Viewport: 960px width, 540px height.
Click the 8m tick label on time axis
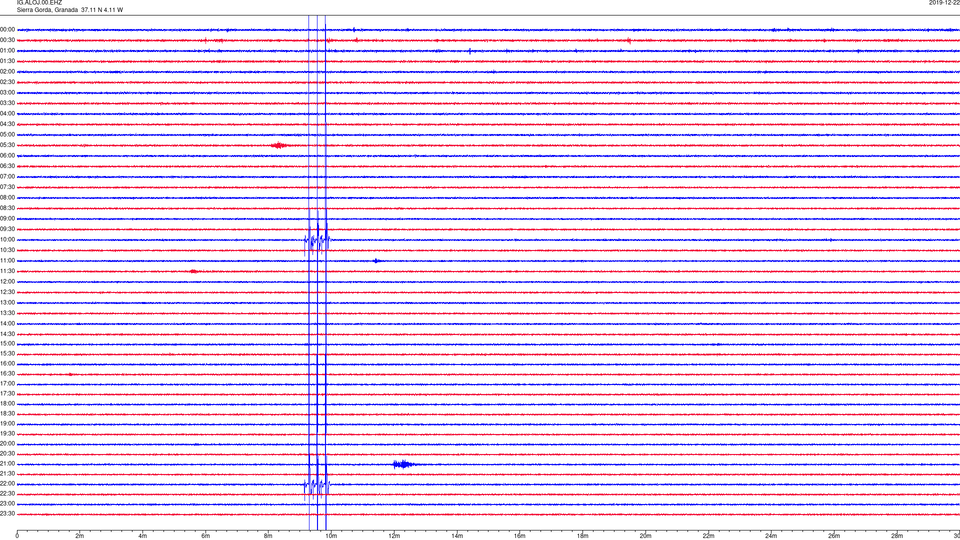(x=268, y=536)
